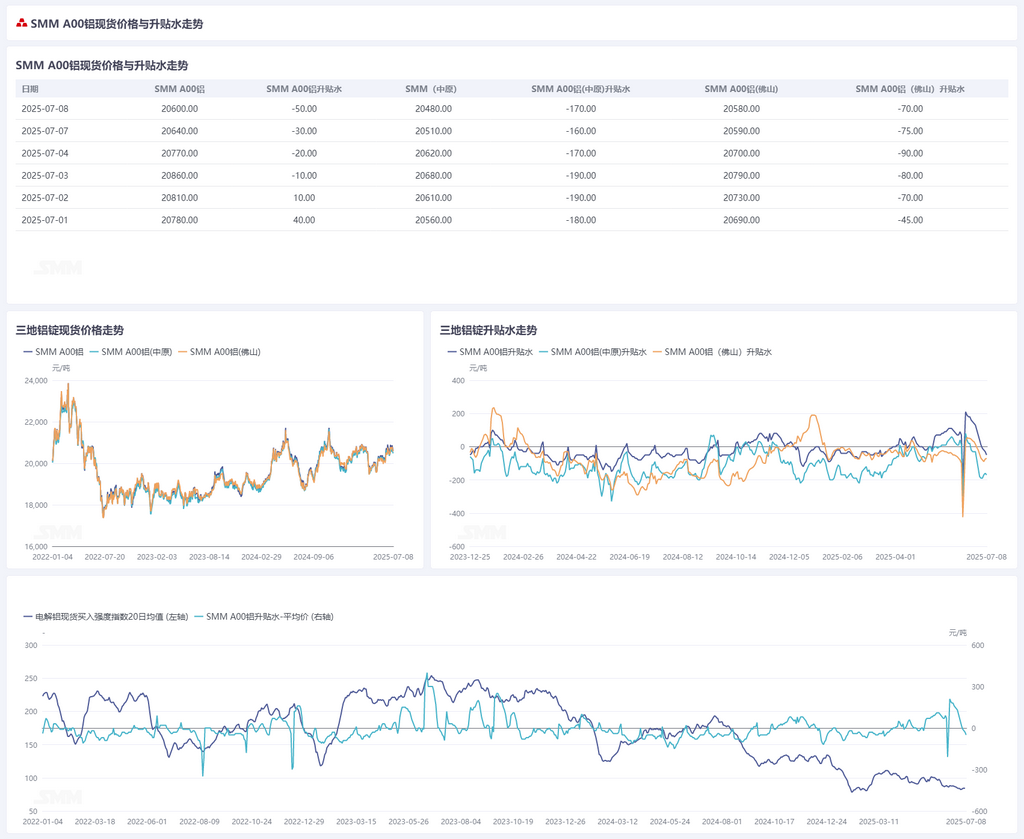Click 佛山 premium value -45.00
The height and width of the screenshot is (839, 1024).
pyautogui.click(x=910, y=220)
